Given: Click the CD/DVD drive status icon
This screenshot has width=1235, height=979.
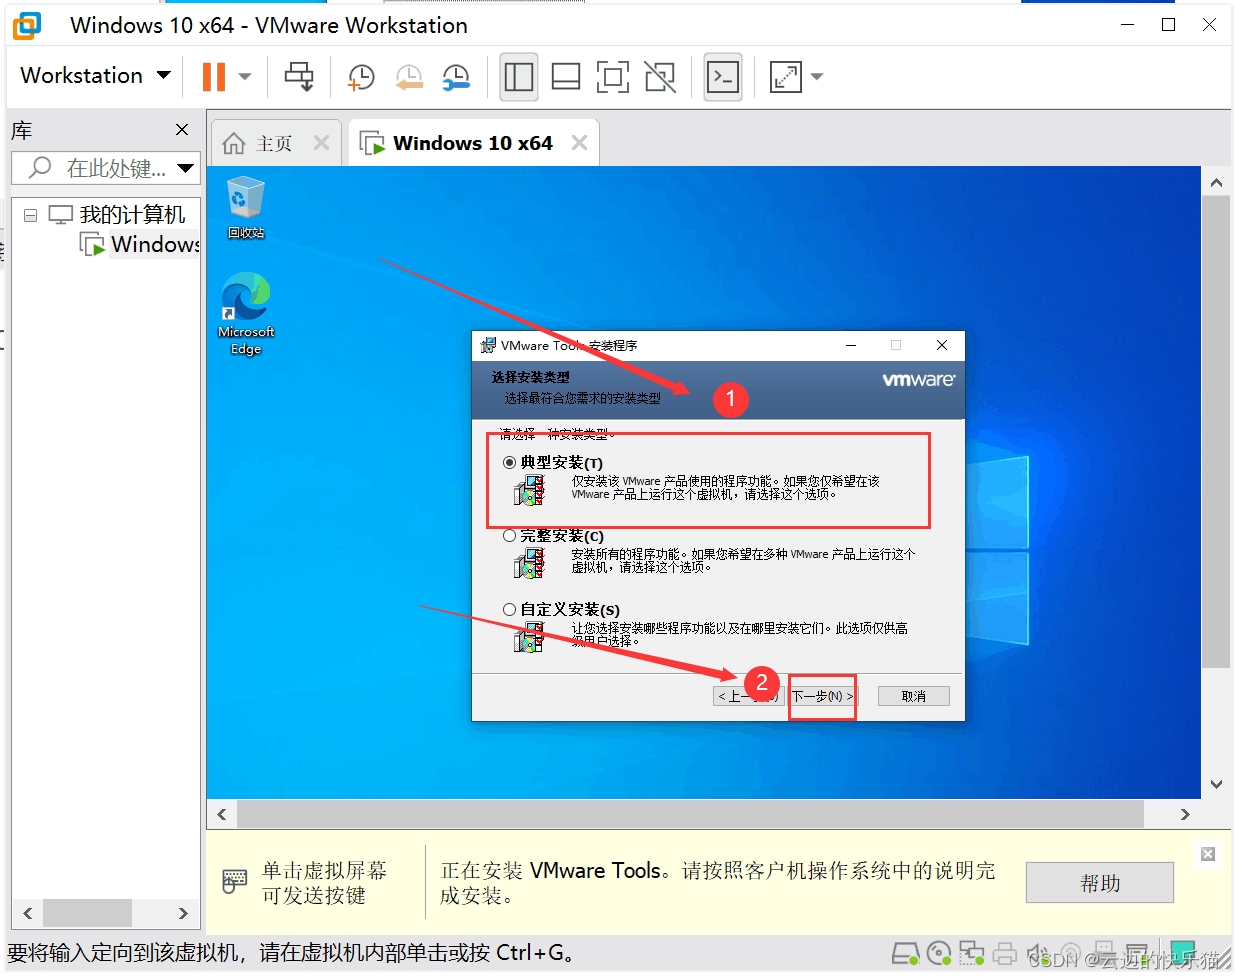Looking at the screenshot, I should 939,954.
